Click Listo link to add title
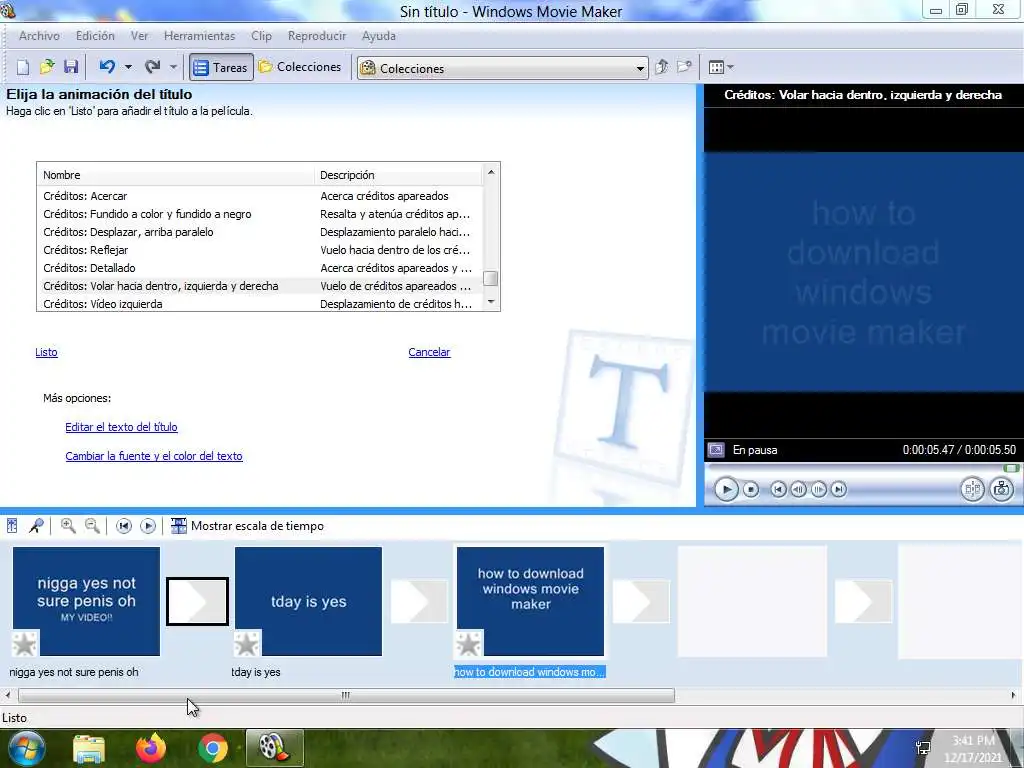The width and height of the screenshot is (1024, 768). coord(46,352)
